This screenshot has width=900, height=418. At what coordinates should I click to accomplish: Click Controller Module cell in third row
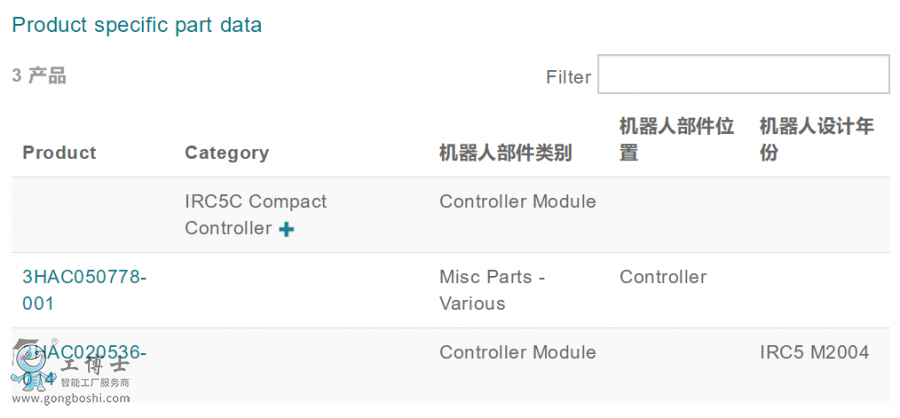tap(518, 352)
